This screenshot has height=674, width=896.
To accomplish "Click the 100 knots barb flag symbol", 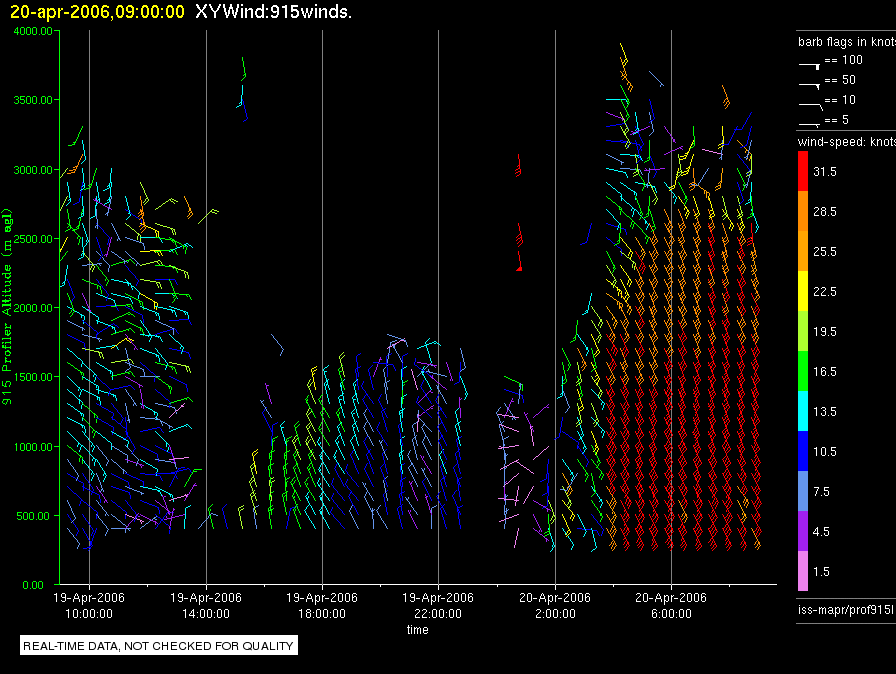I will [x=809, y=64].
